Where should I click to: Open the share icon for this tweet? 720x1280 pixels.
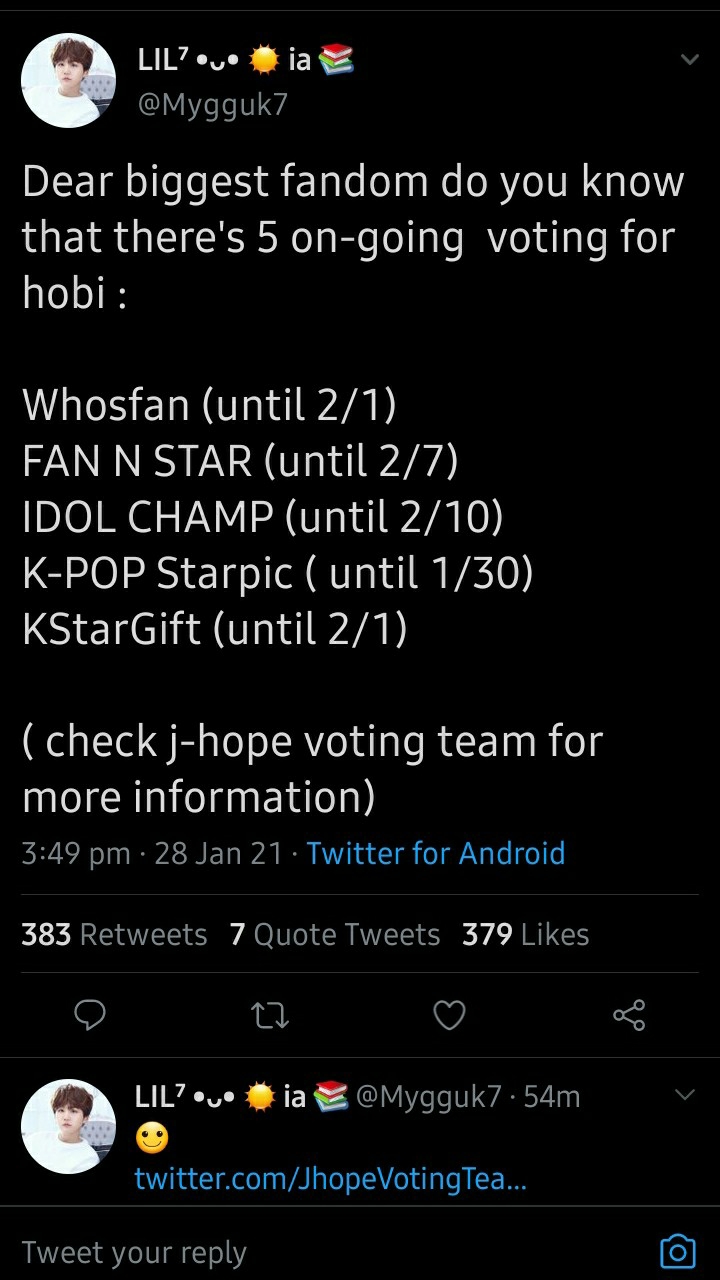[x=629, y=1016]
